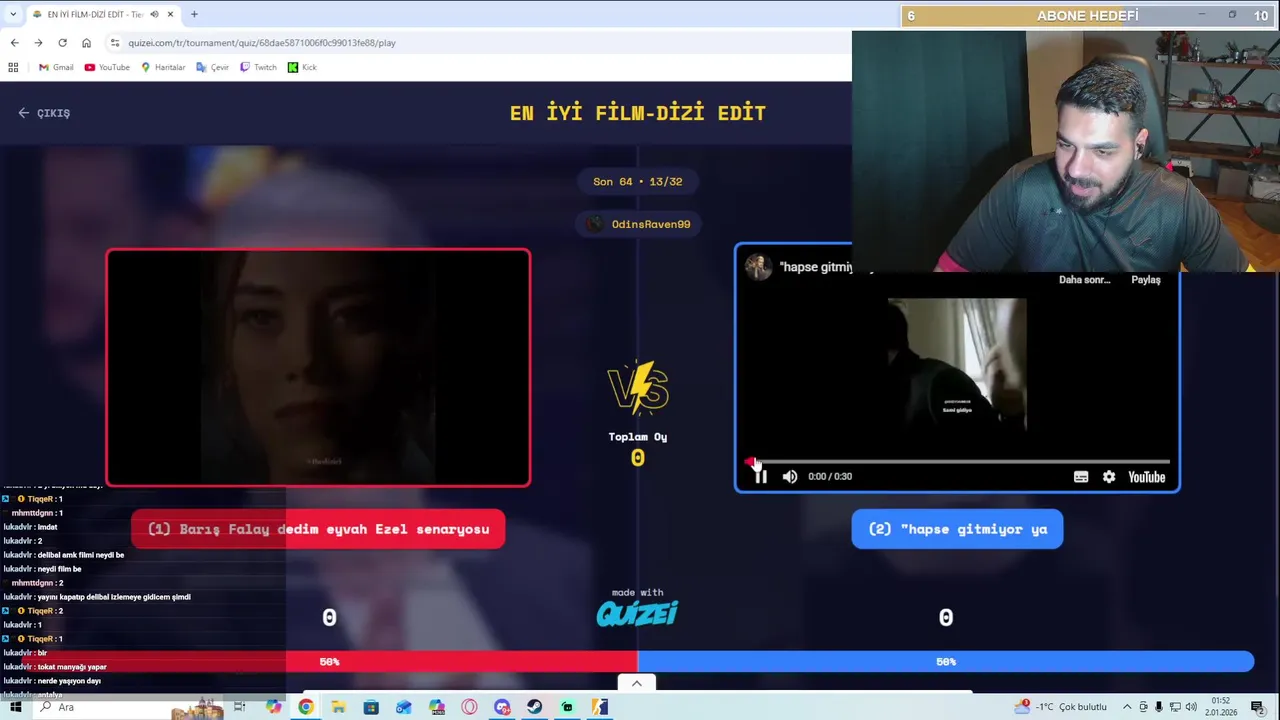Screen dimensions: 1280x720
Task: Open the Kick bookmark
Action: click(302, 67)
